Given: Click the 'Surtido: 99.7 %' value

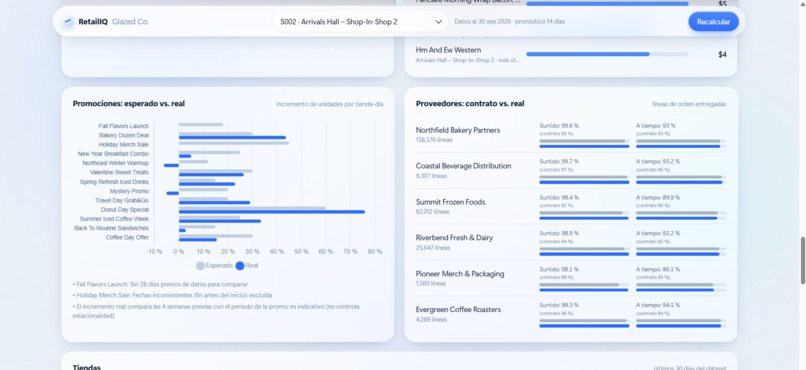Looking at the screenshot, I should coord(559,161).
